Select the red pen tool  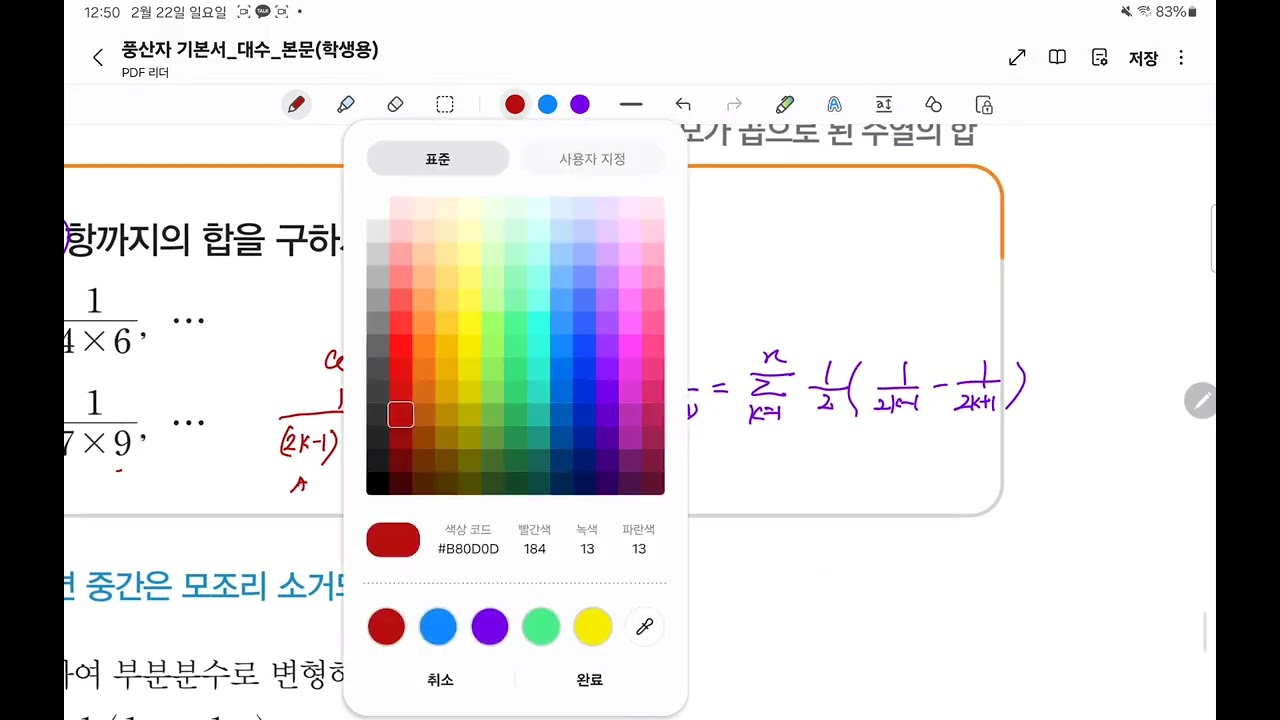click(x=296, y=105)
